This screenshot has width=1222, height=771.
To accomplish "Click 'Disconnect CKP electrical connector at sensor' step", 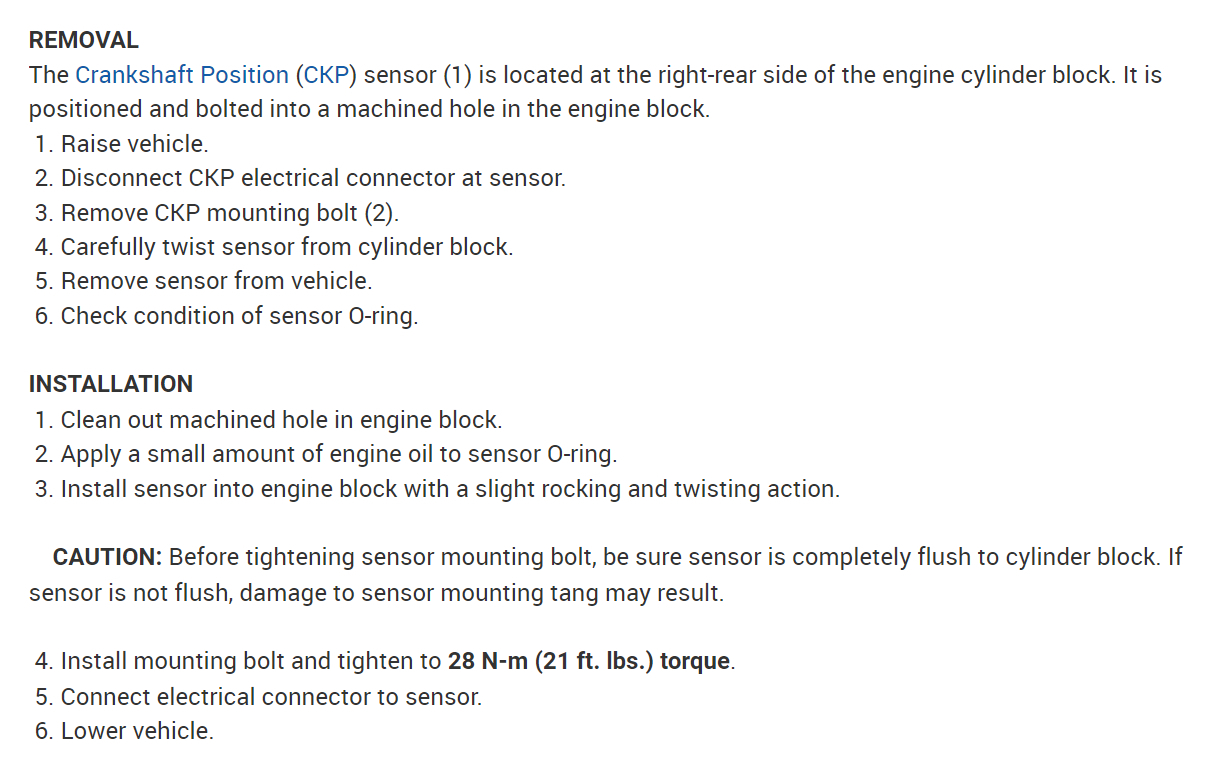I will (312, 179).
